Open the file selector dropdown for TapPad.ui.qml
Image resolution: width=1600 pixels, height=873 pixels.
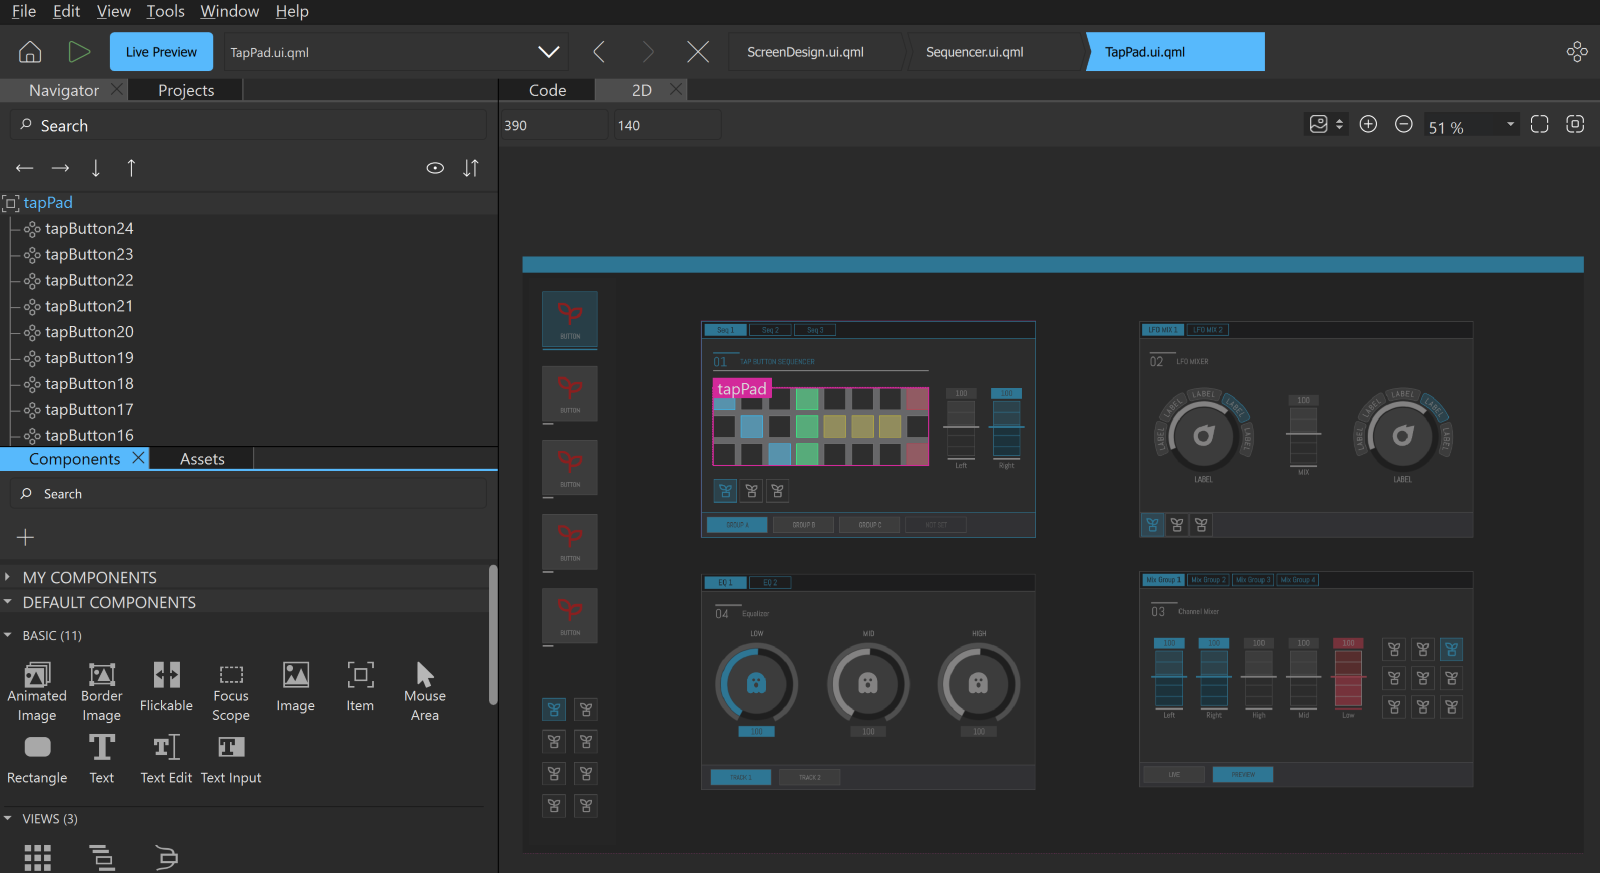pos(548,52)
